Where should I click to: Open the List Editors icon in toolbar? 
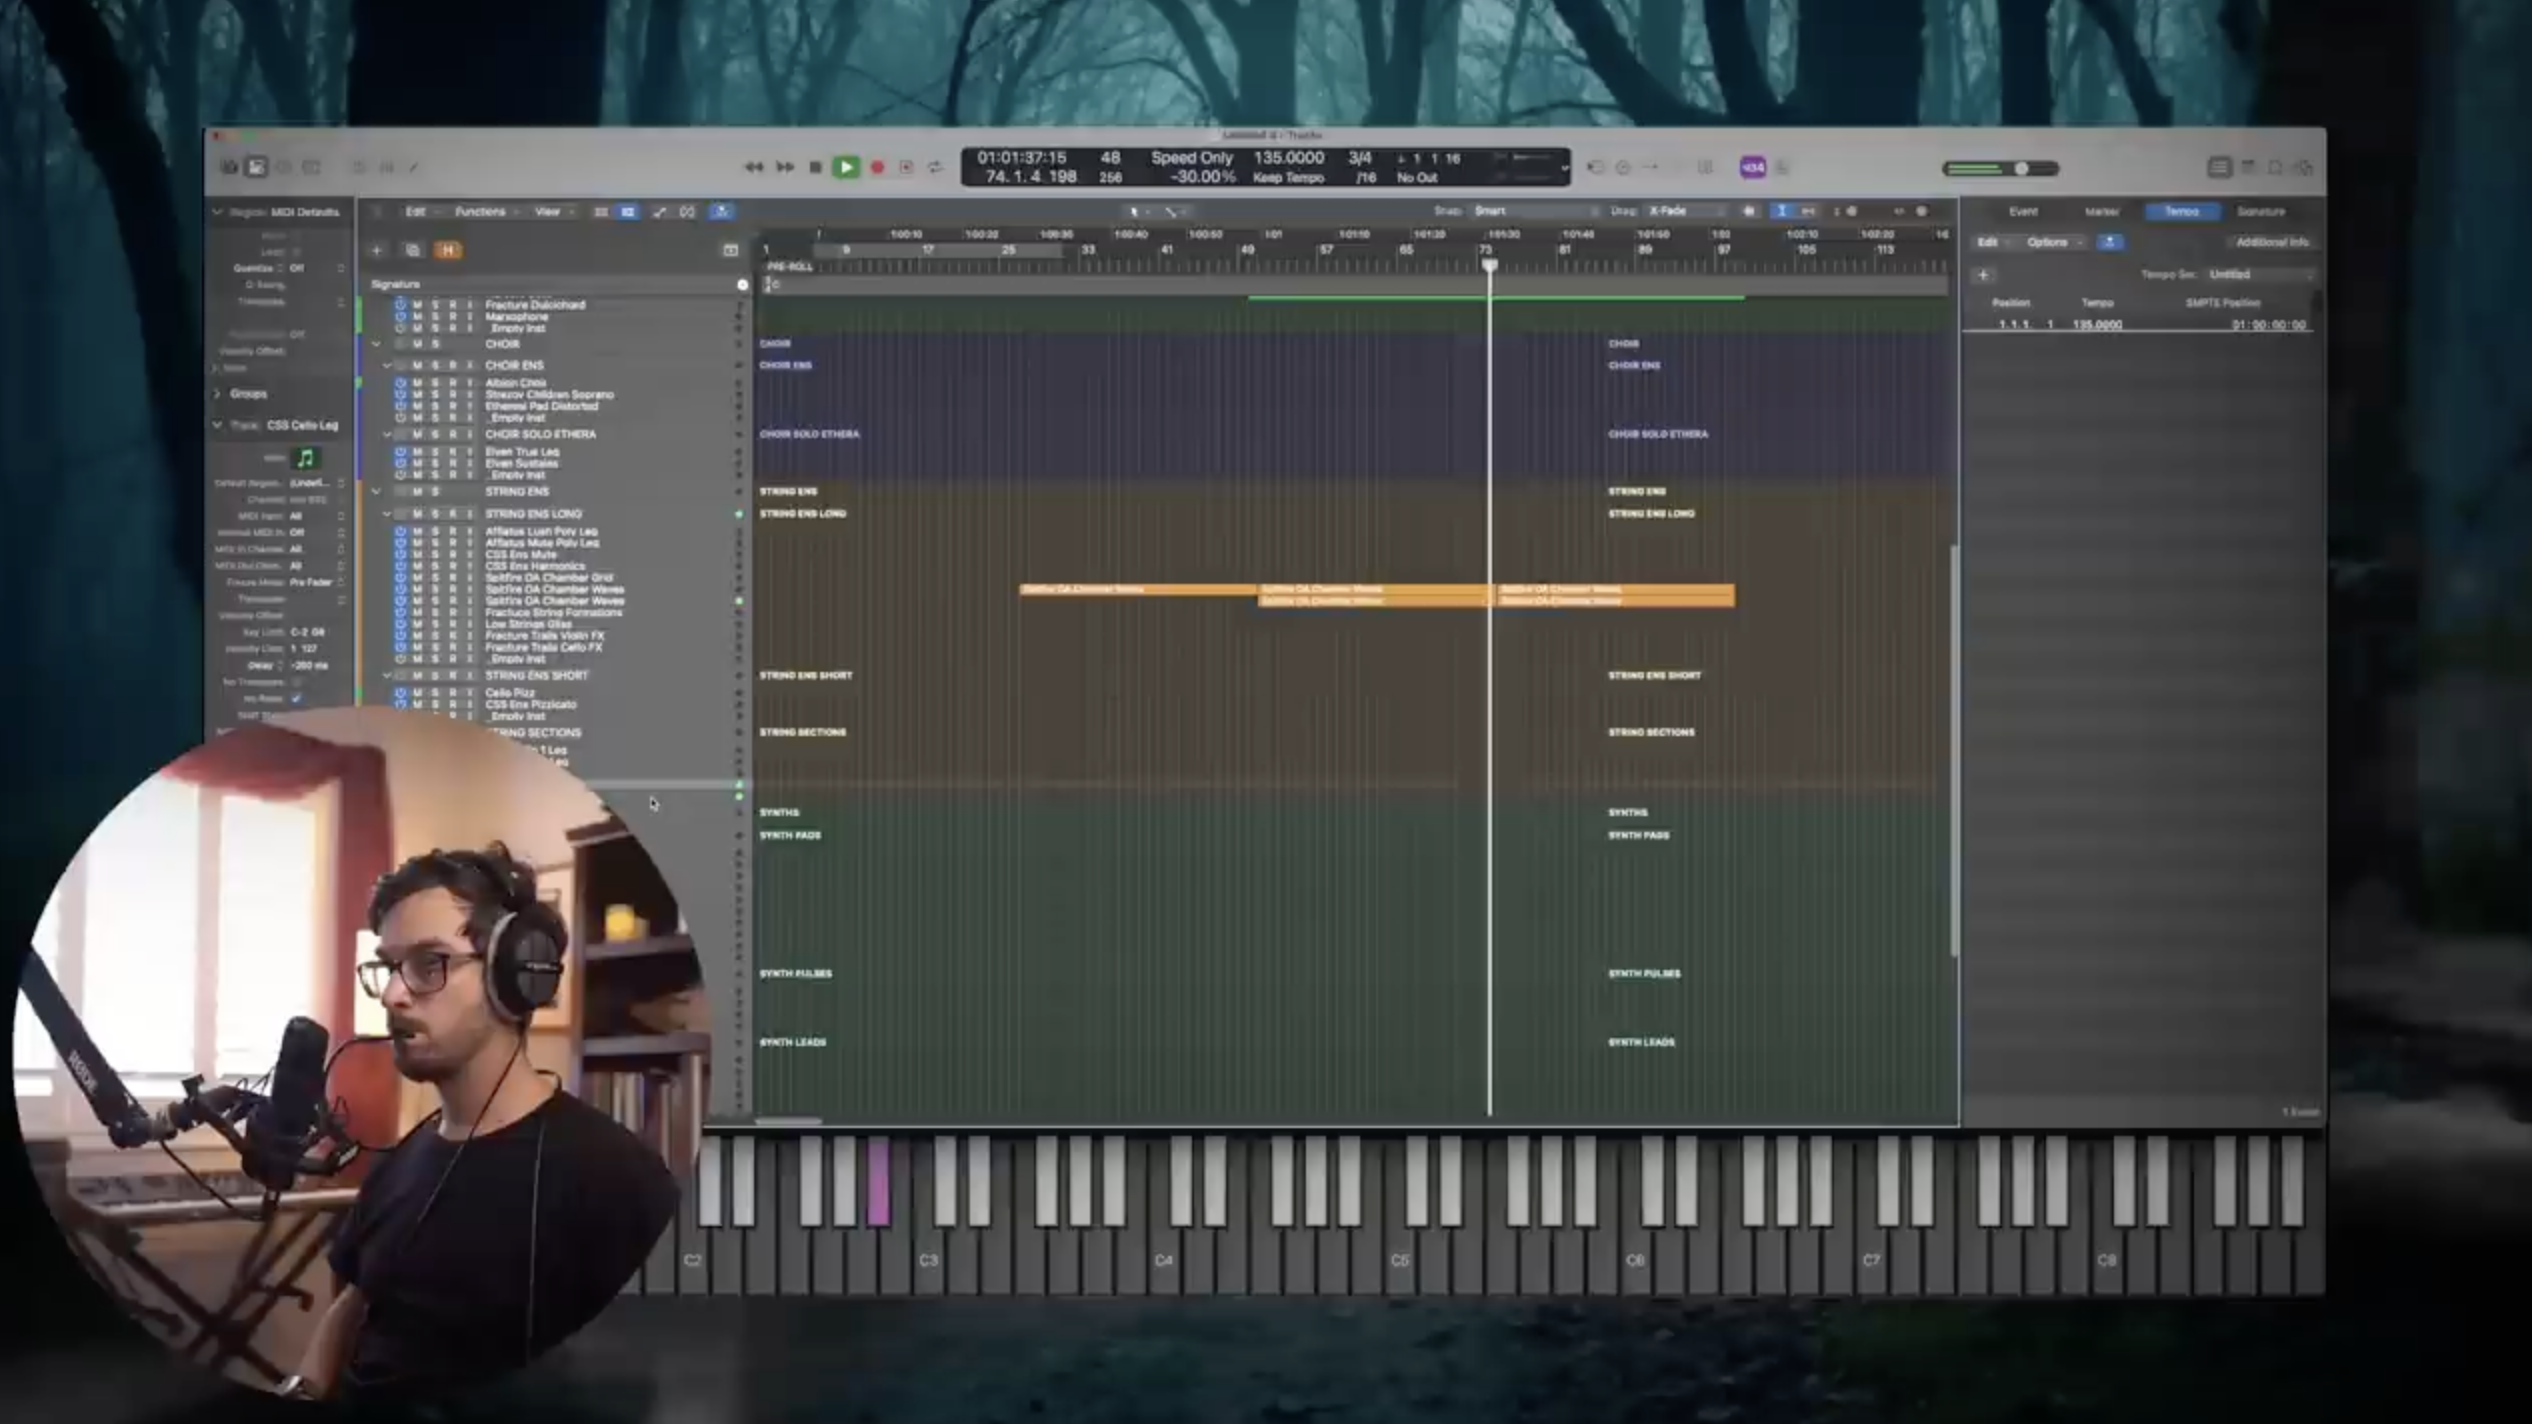tap(2219, 168)
